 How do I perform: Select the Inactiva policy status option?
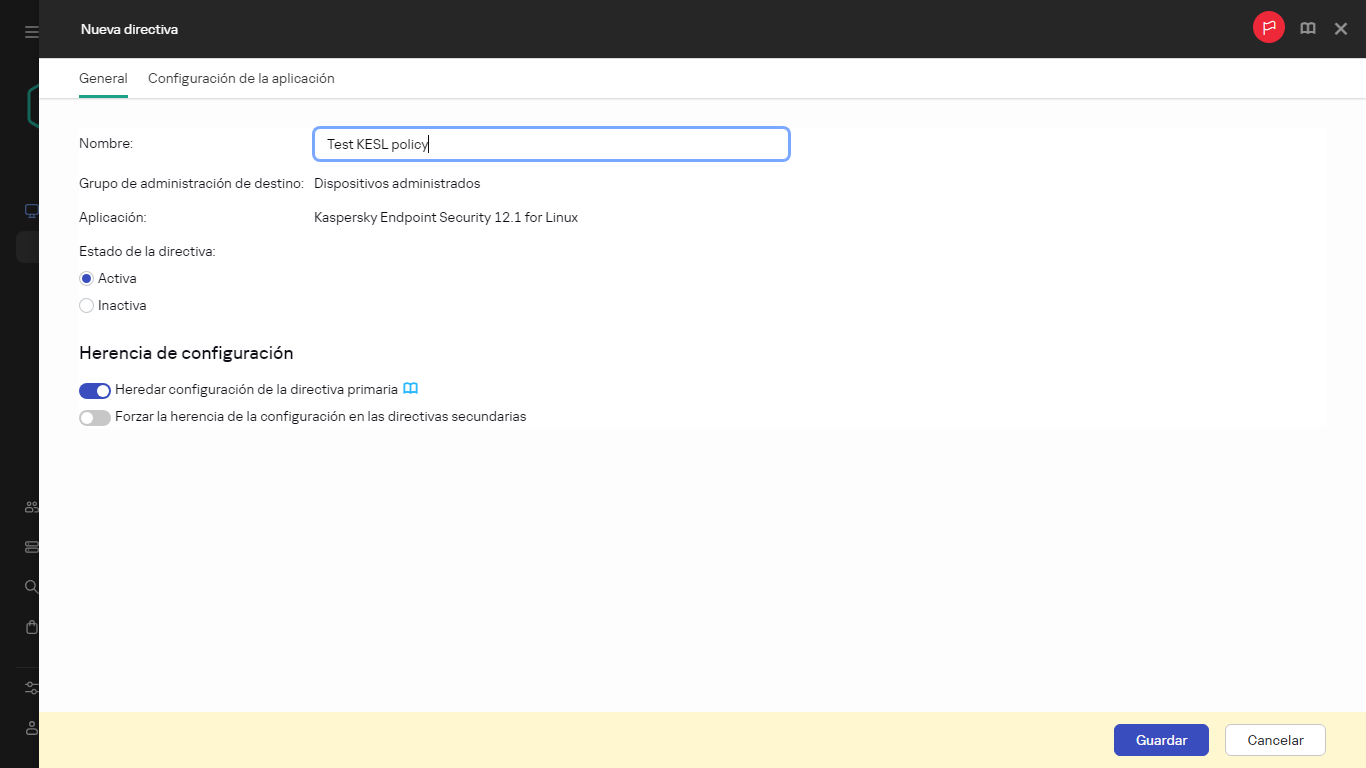[86, 305]
